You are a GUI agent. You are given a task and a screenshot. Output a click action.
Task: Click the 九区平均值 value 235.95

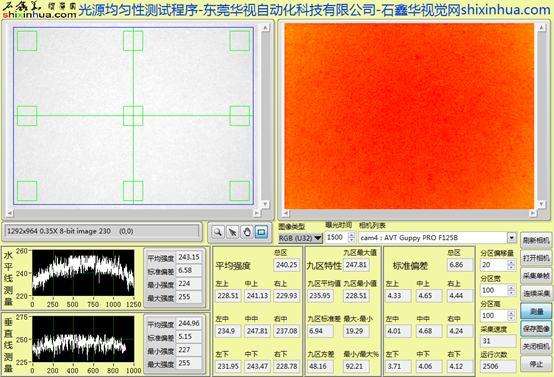coord(320,295)
